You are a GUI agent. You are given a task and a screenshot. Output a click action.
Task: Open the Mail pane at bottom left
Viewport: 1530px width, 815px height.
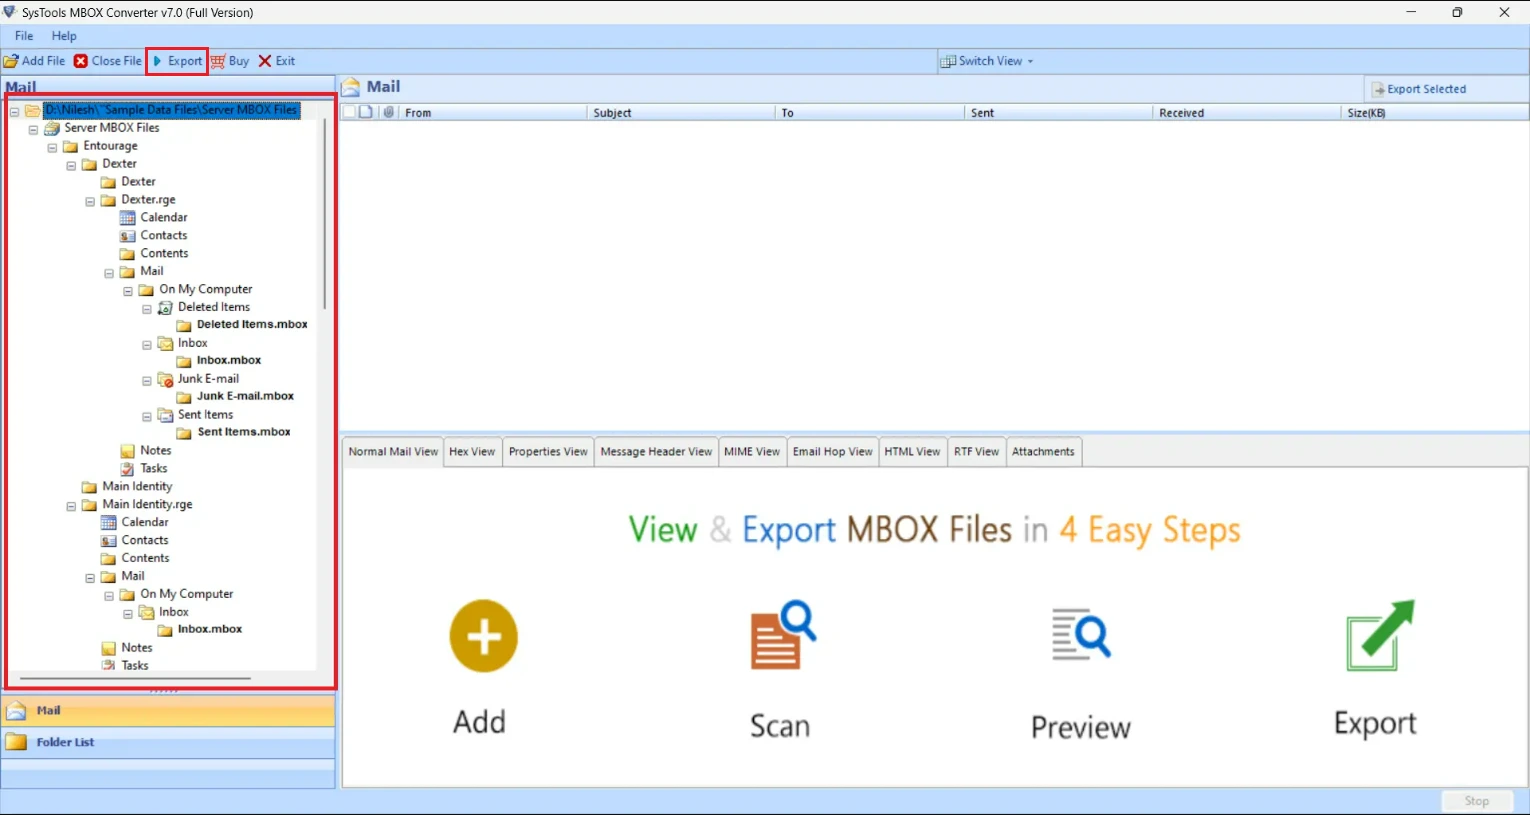click(168, 711)
